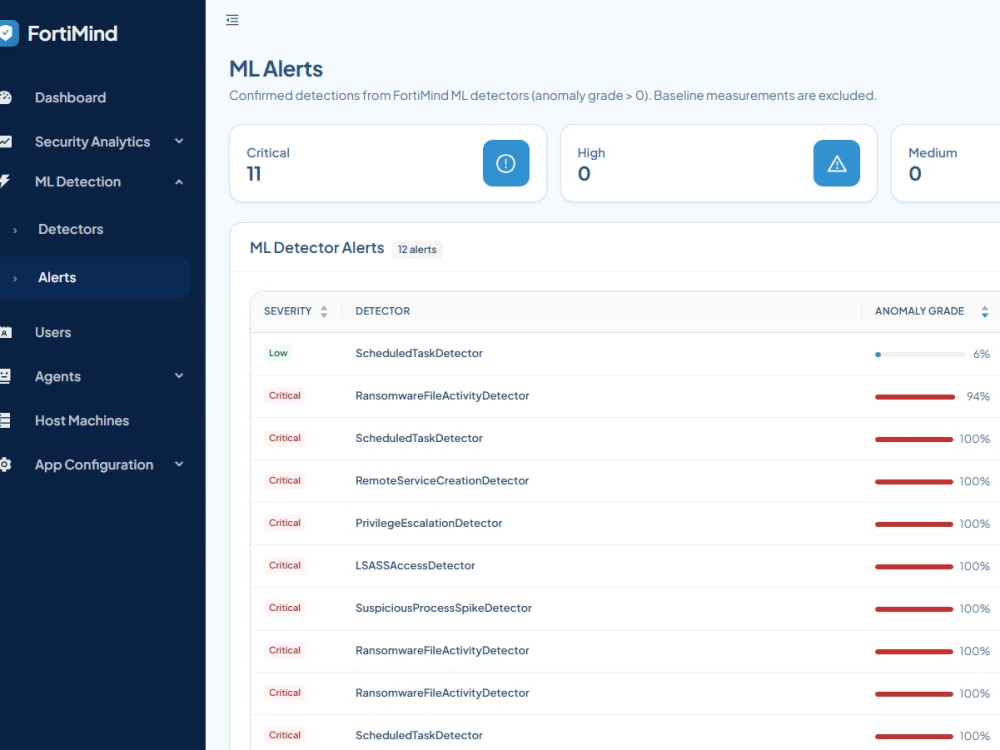Click the High card warning triangle icon
Screen dimensions: 1000x750
[836, 163]
